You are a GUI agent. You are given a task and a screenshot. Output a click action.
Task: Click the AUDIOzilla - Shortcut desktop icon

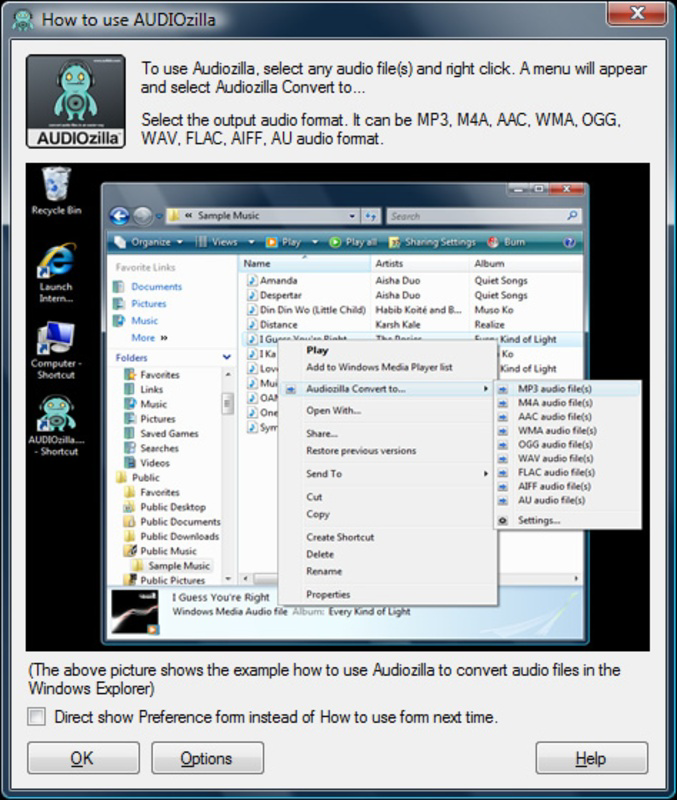56,426
